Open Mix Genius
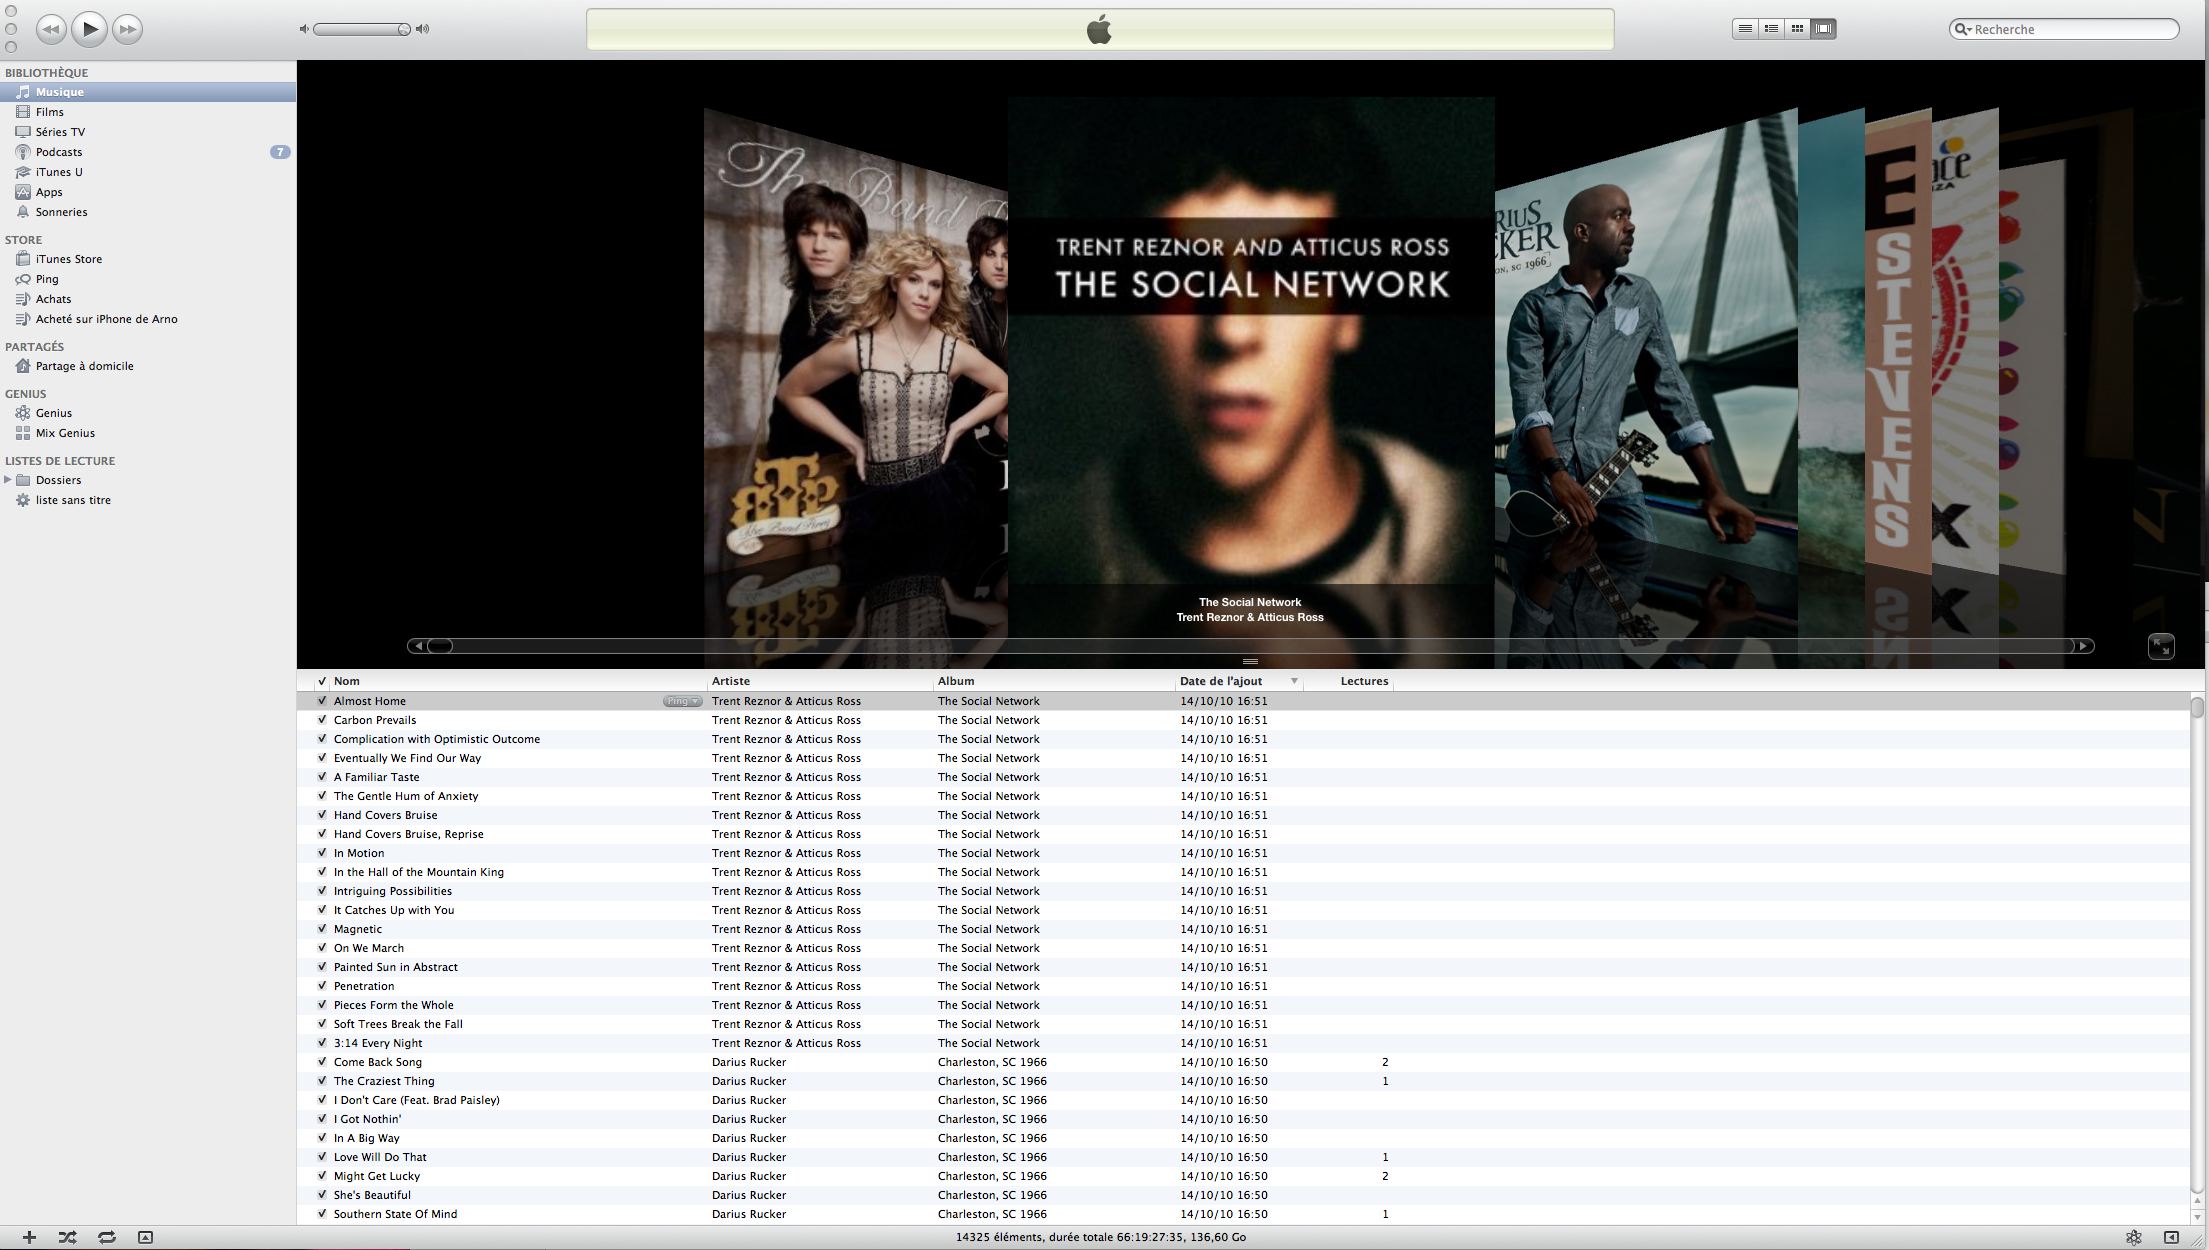Image resolution: width=2209 pixels, height=1250 pixels. point(148,433)
